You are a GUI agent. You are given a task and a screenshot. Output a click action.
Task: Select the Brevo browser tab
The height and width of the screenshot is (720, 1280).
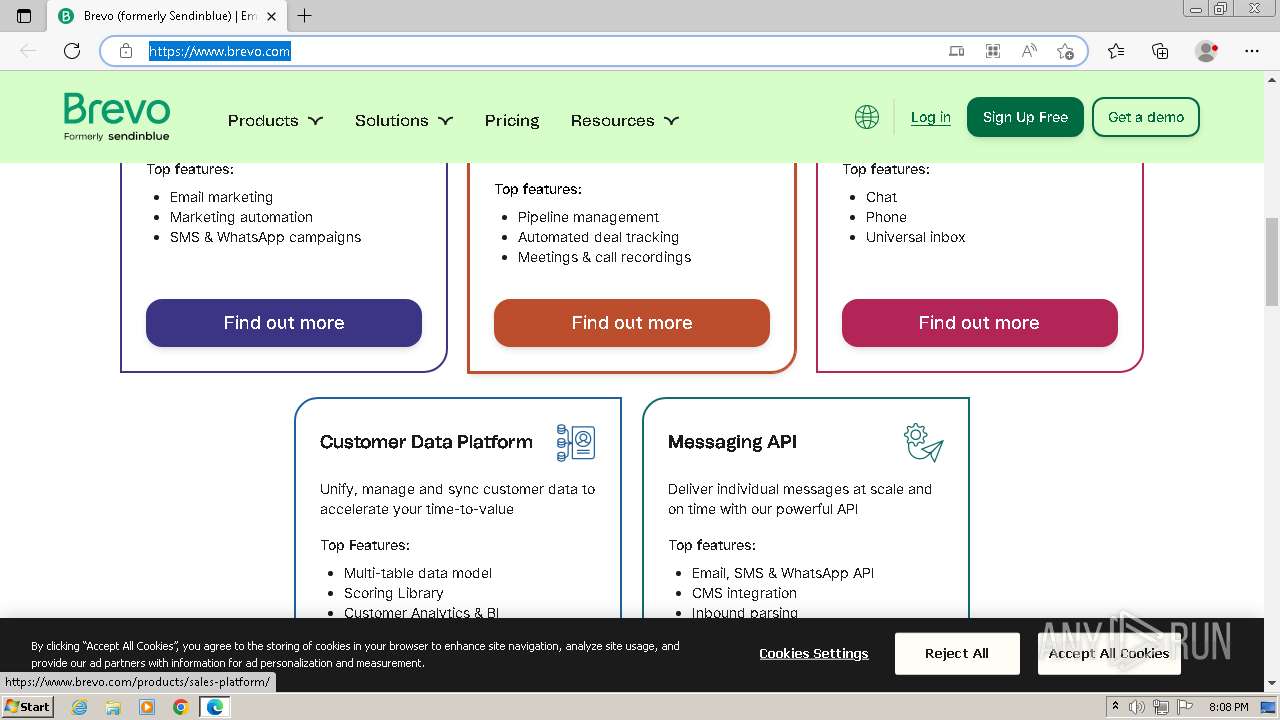[168, 16]
